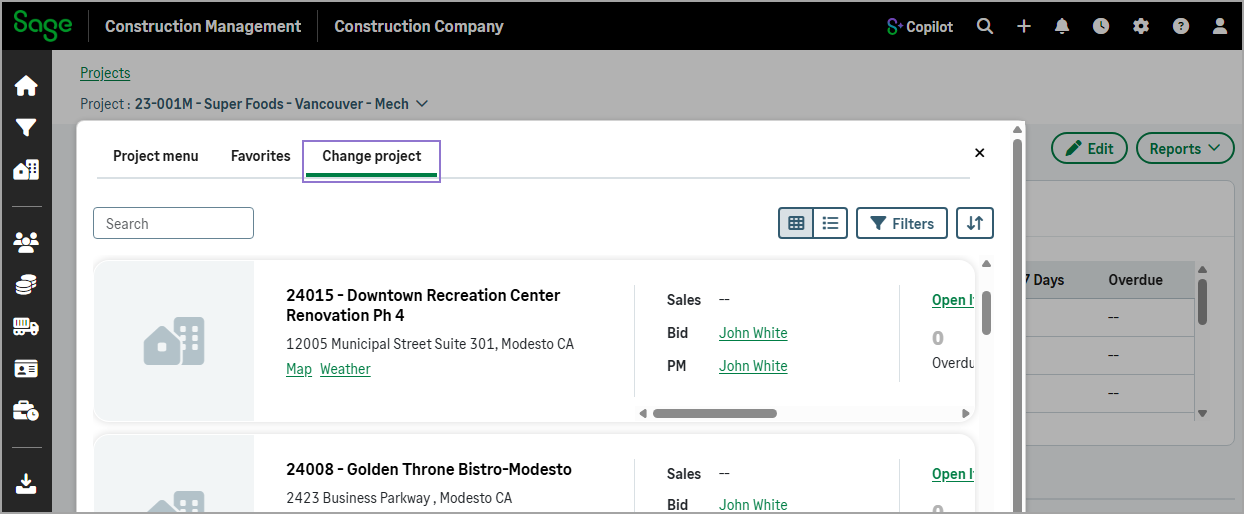Click the Open link in Downtown card

[x=953, y=300]
